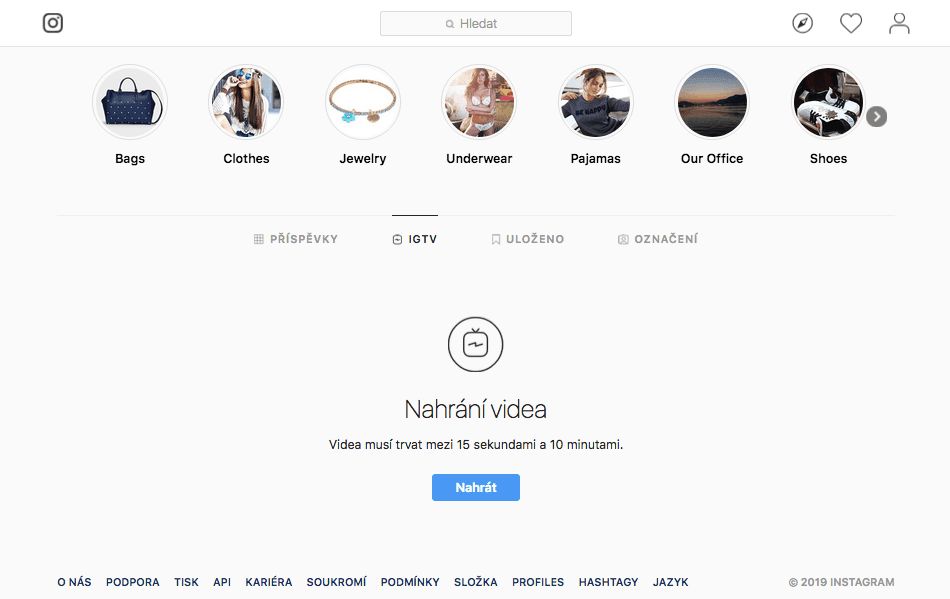This screenshot has width=950, height=599.
Task: Switch to the ULOŽENO tab
Action: pos(527,239)
